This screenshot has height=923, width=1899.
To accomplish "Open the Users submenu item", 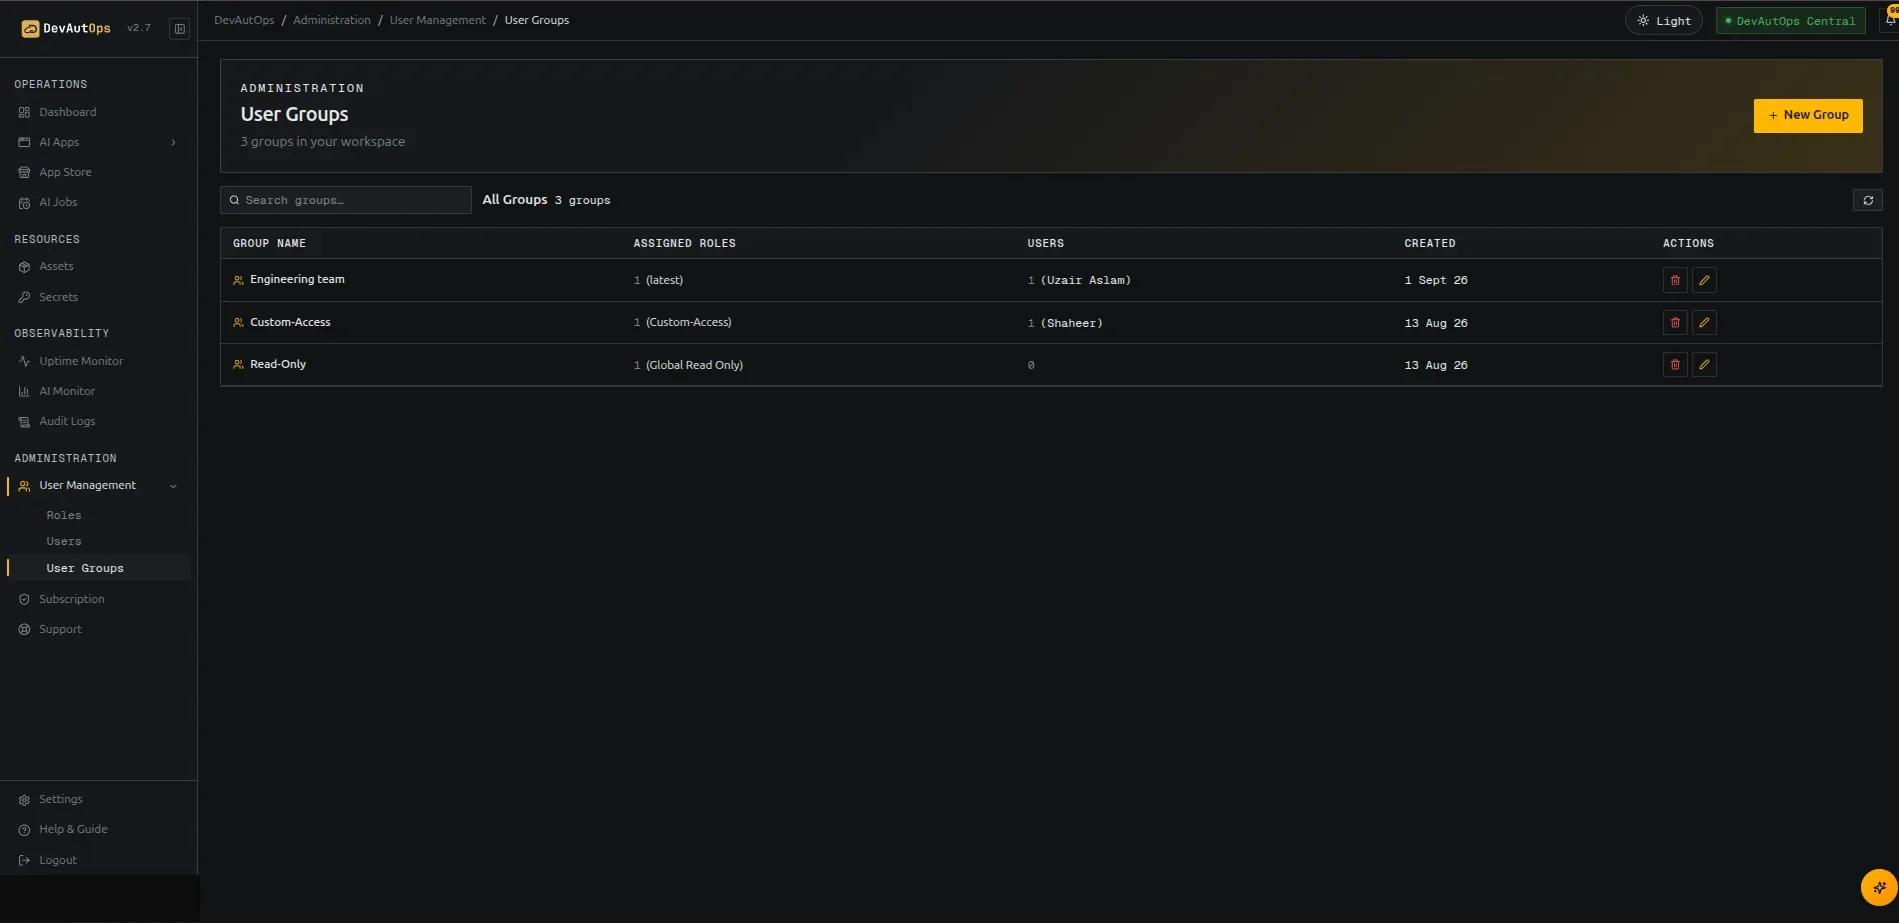I will pos(64,541).
